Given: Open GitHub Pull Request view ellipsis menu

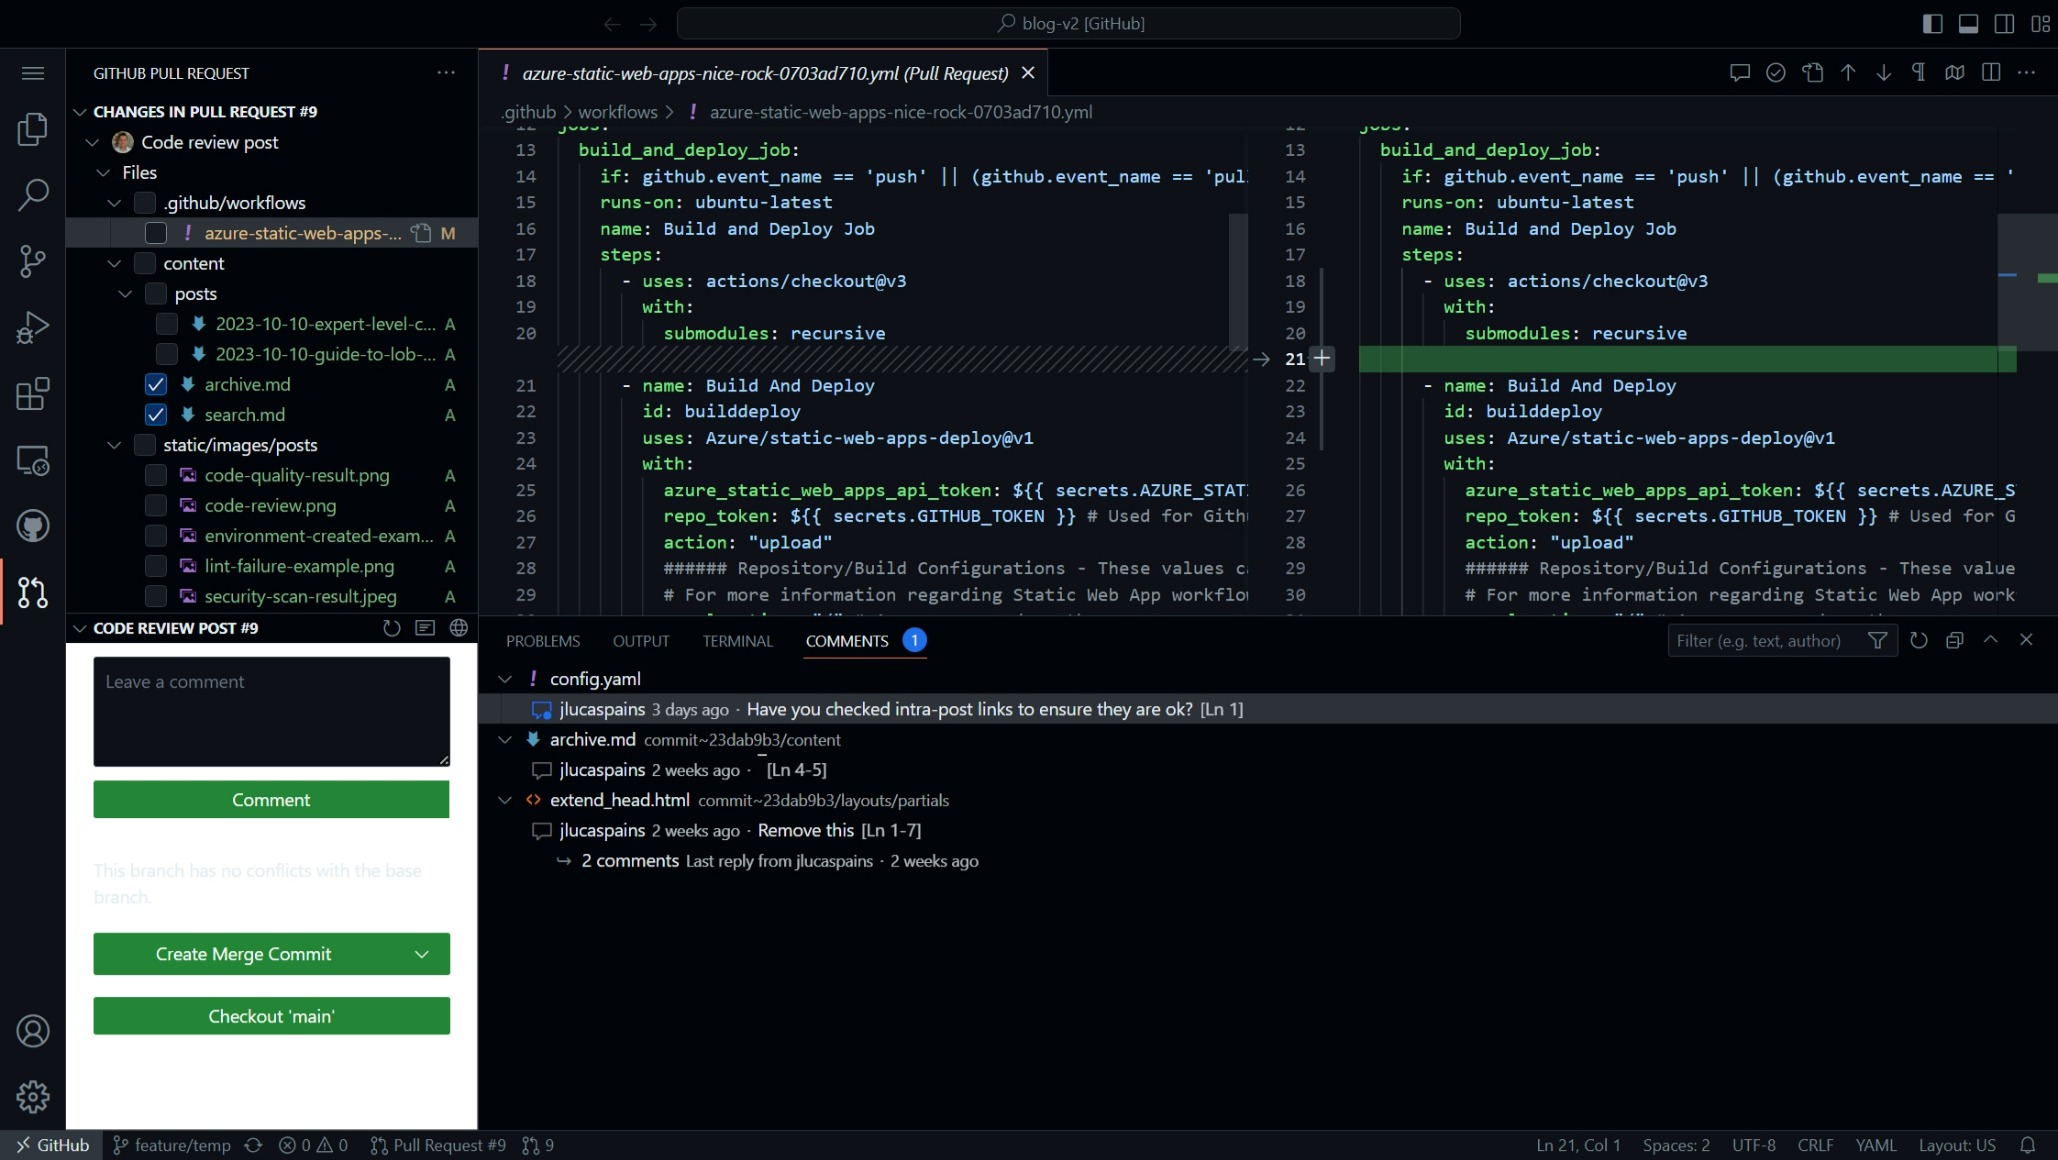Looking at the screenshot, I should tap(446, 73).
